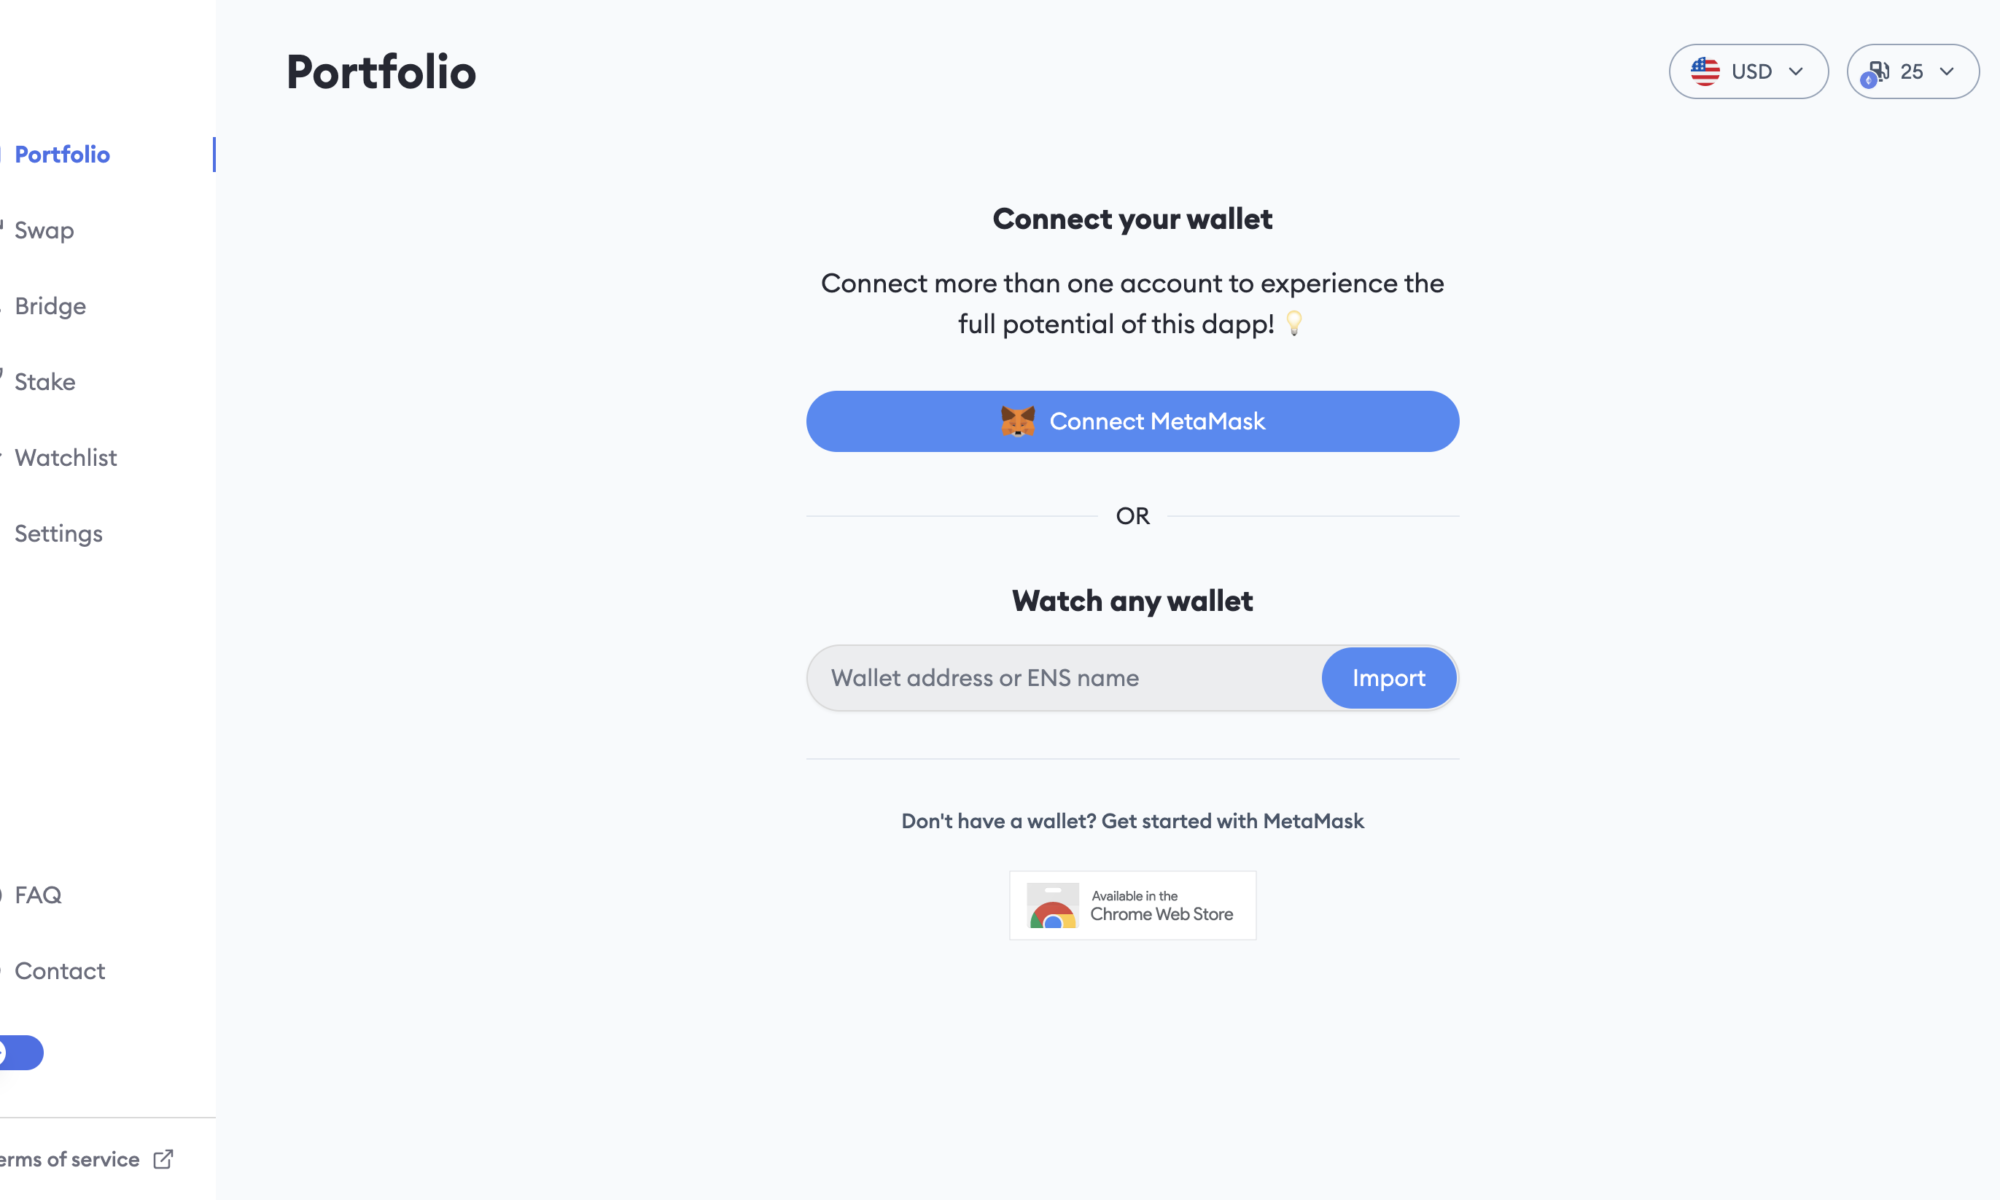The image size is (2000, 1200).
Task: Click the MetaMask fox icon on the button
Action: (1017, 421)
